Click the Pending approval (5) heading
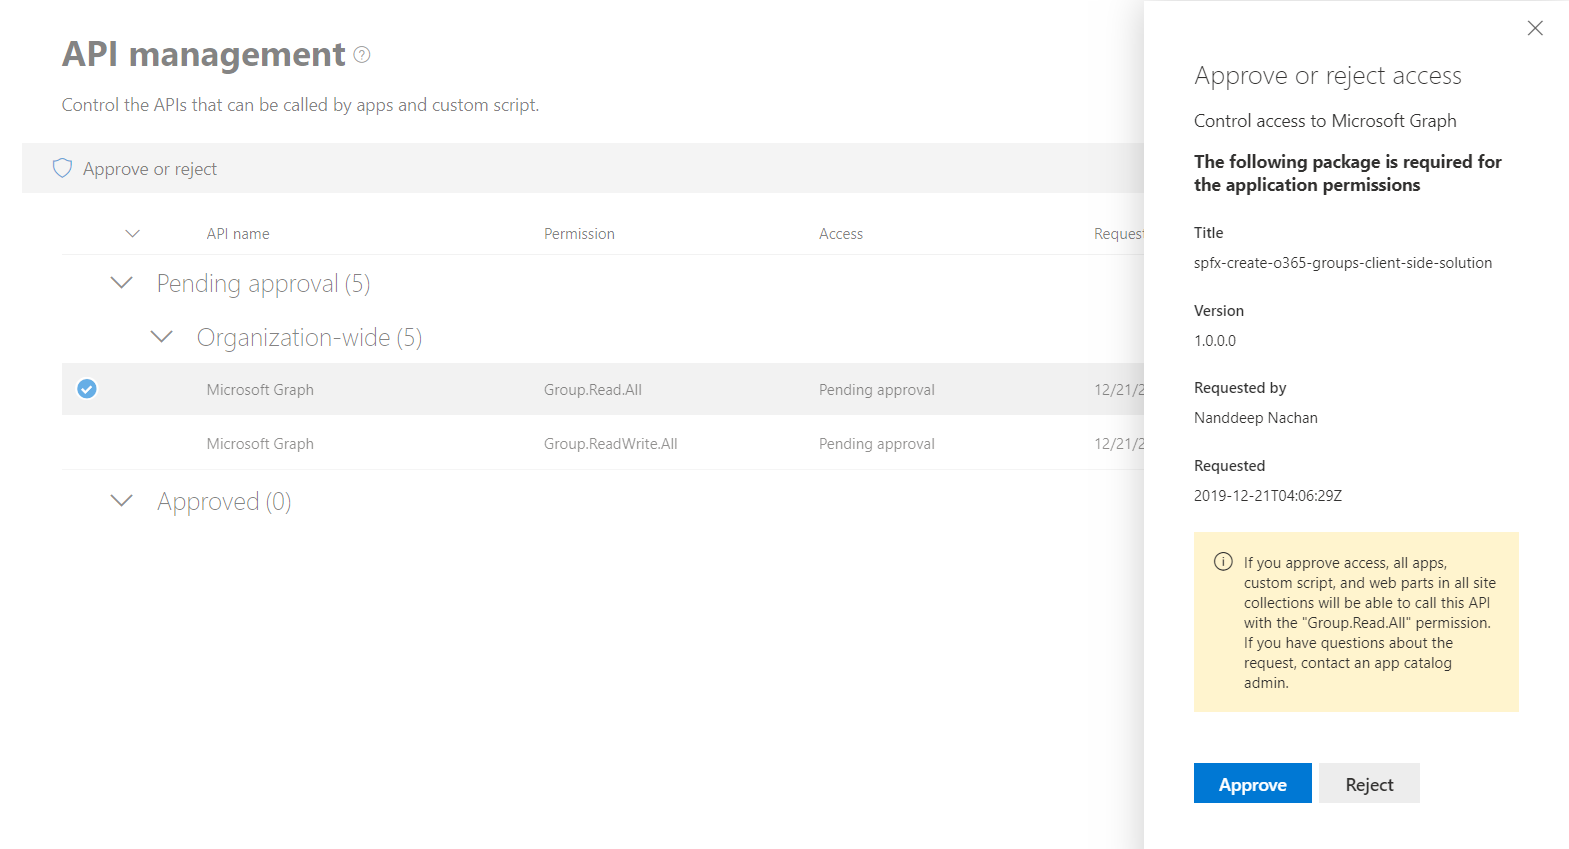Screen dimensions: 1569x849 263,284
